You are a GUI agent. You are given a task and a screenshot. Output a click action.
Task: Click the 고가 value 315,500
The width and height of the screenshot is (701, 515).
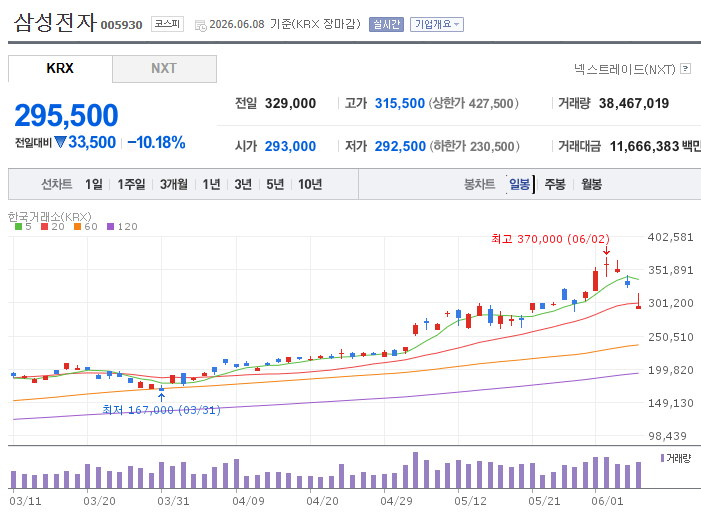tap(399, 103)
